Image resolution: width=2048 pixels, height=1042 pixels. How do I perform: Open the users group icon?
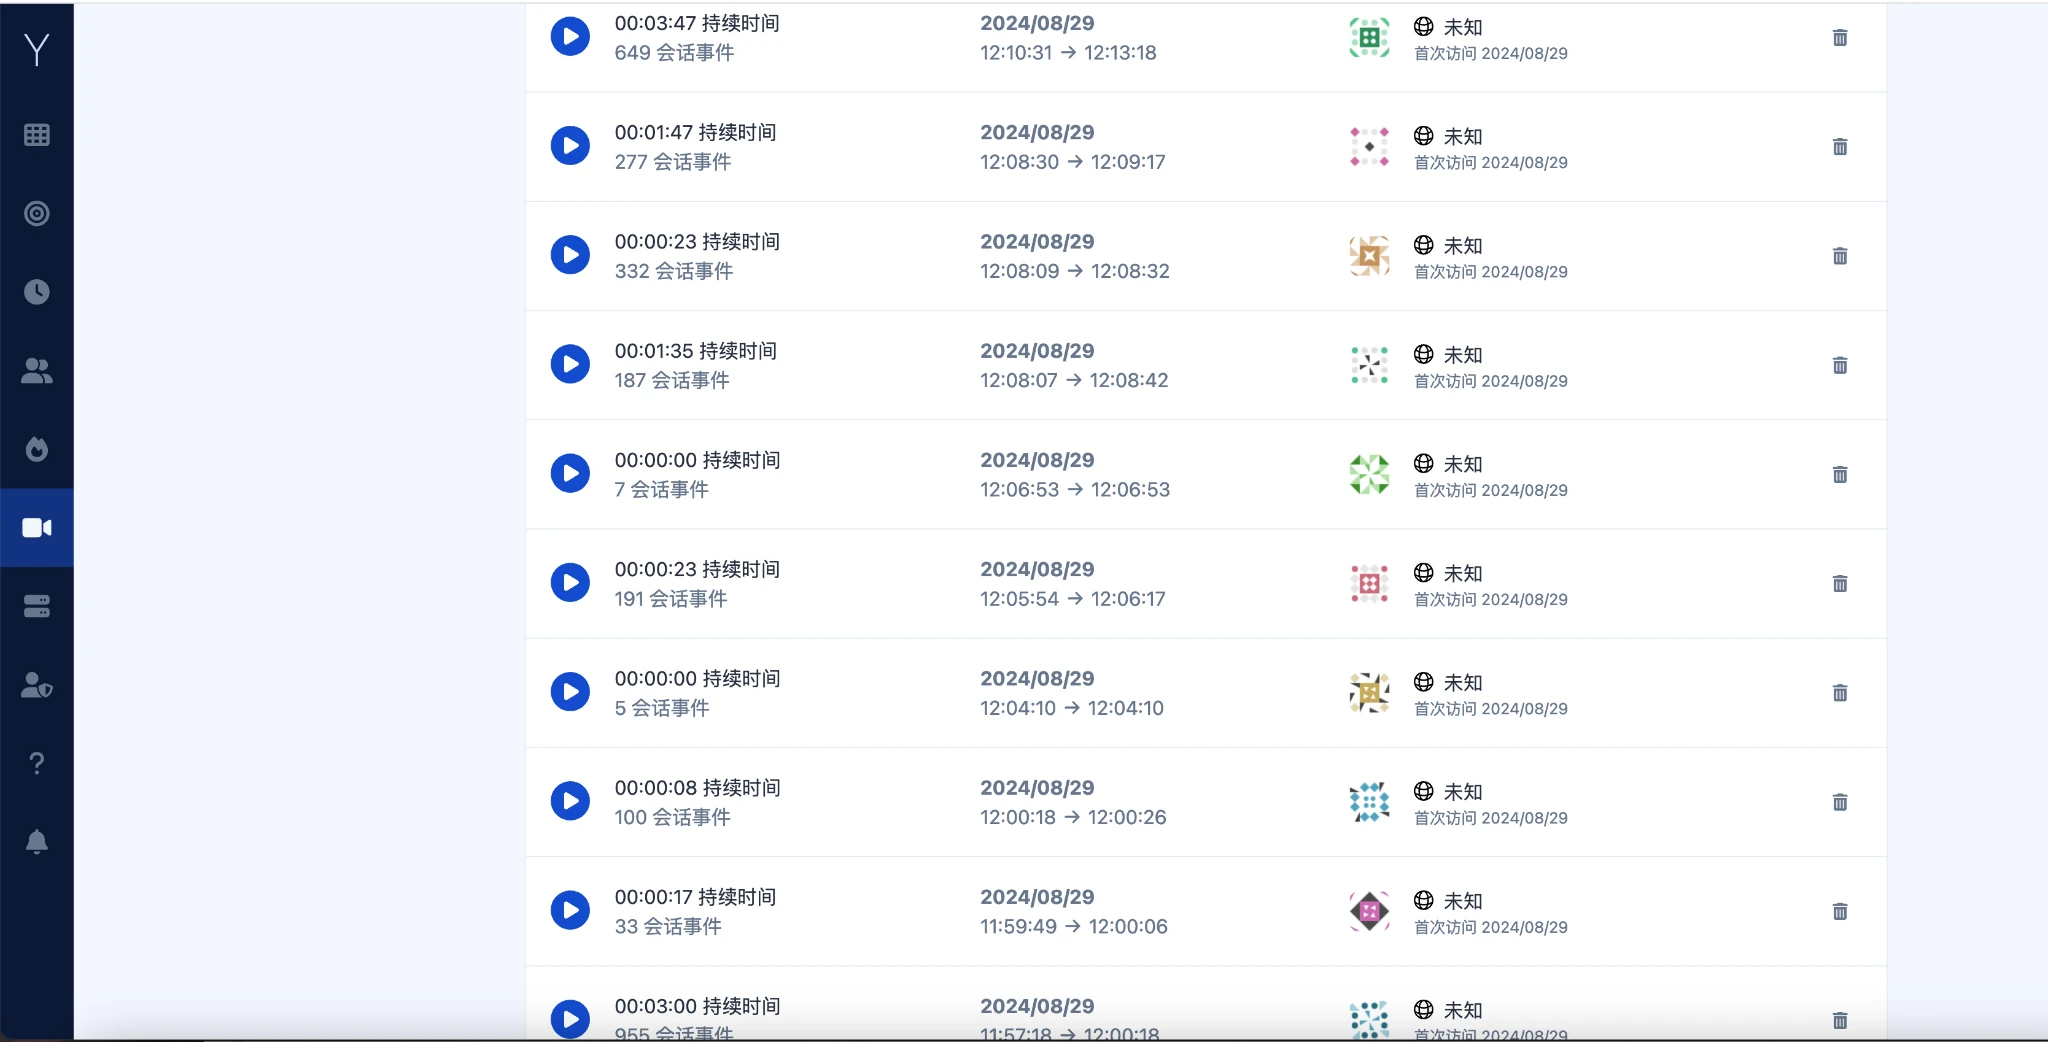point(37,371)
